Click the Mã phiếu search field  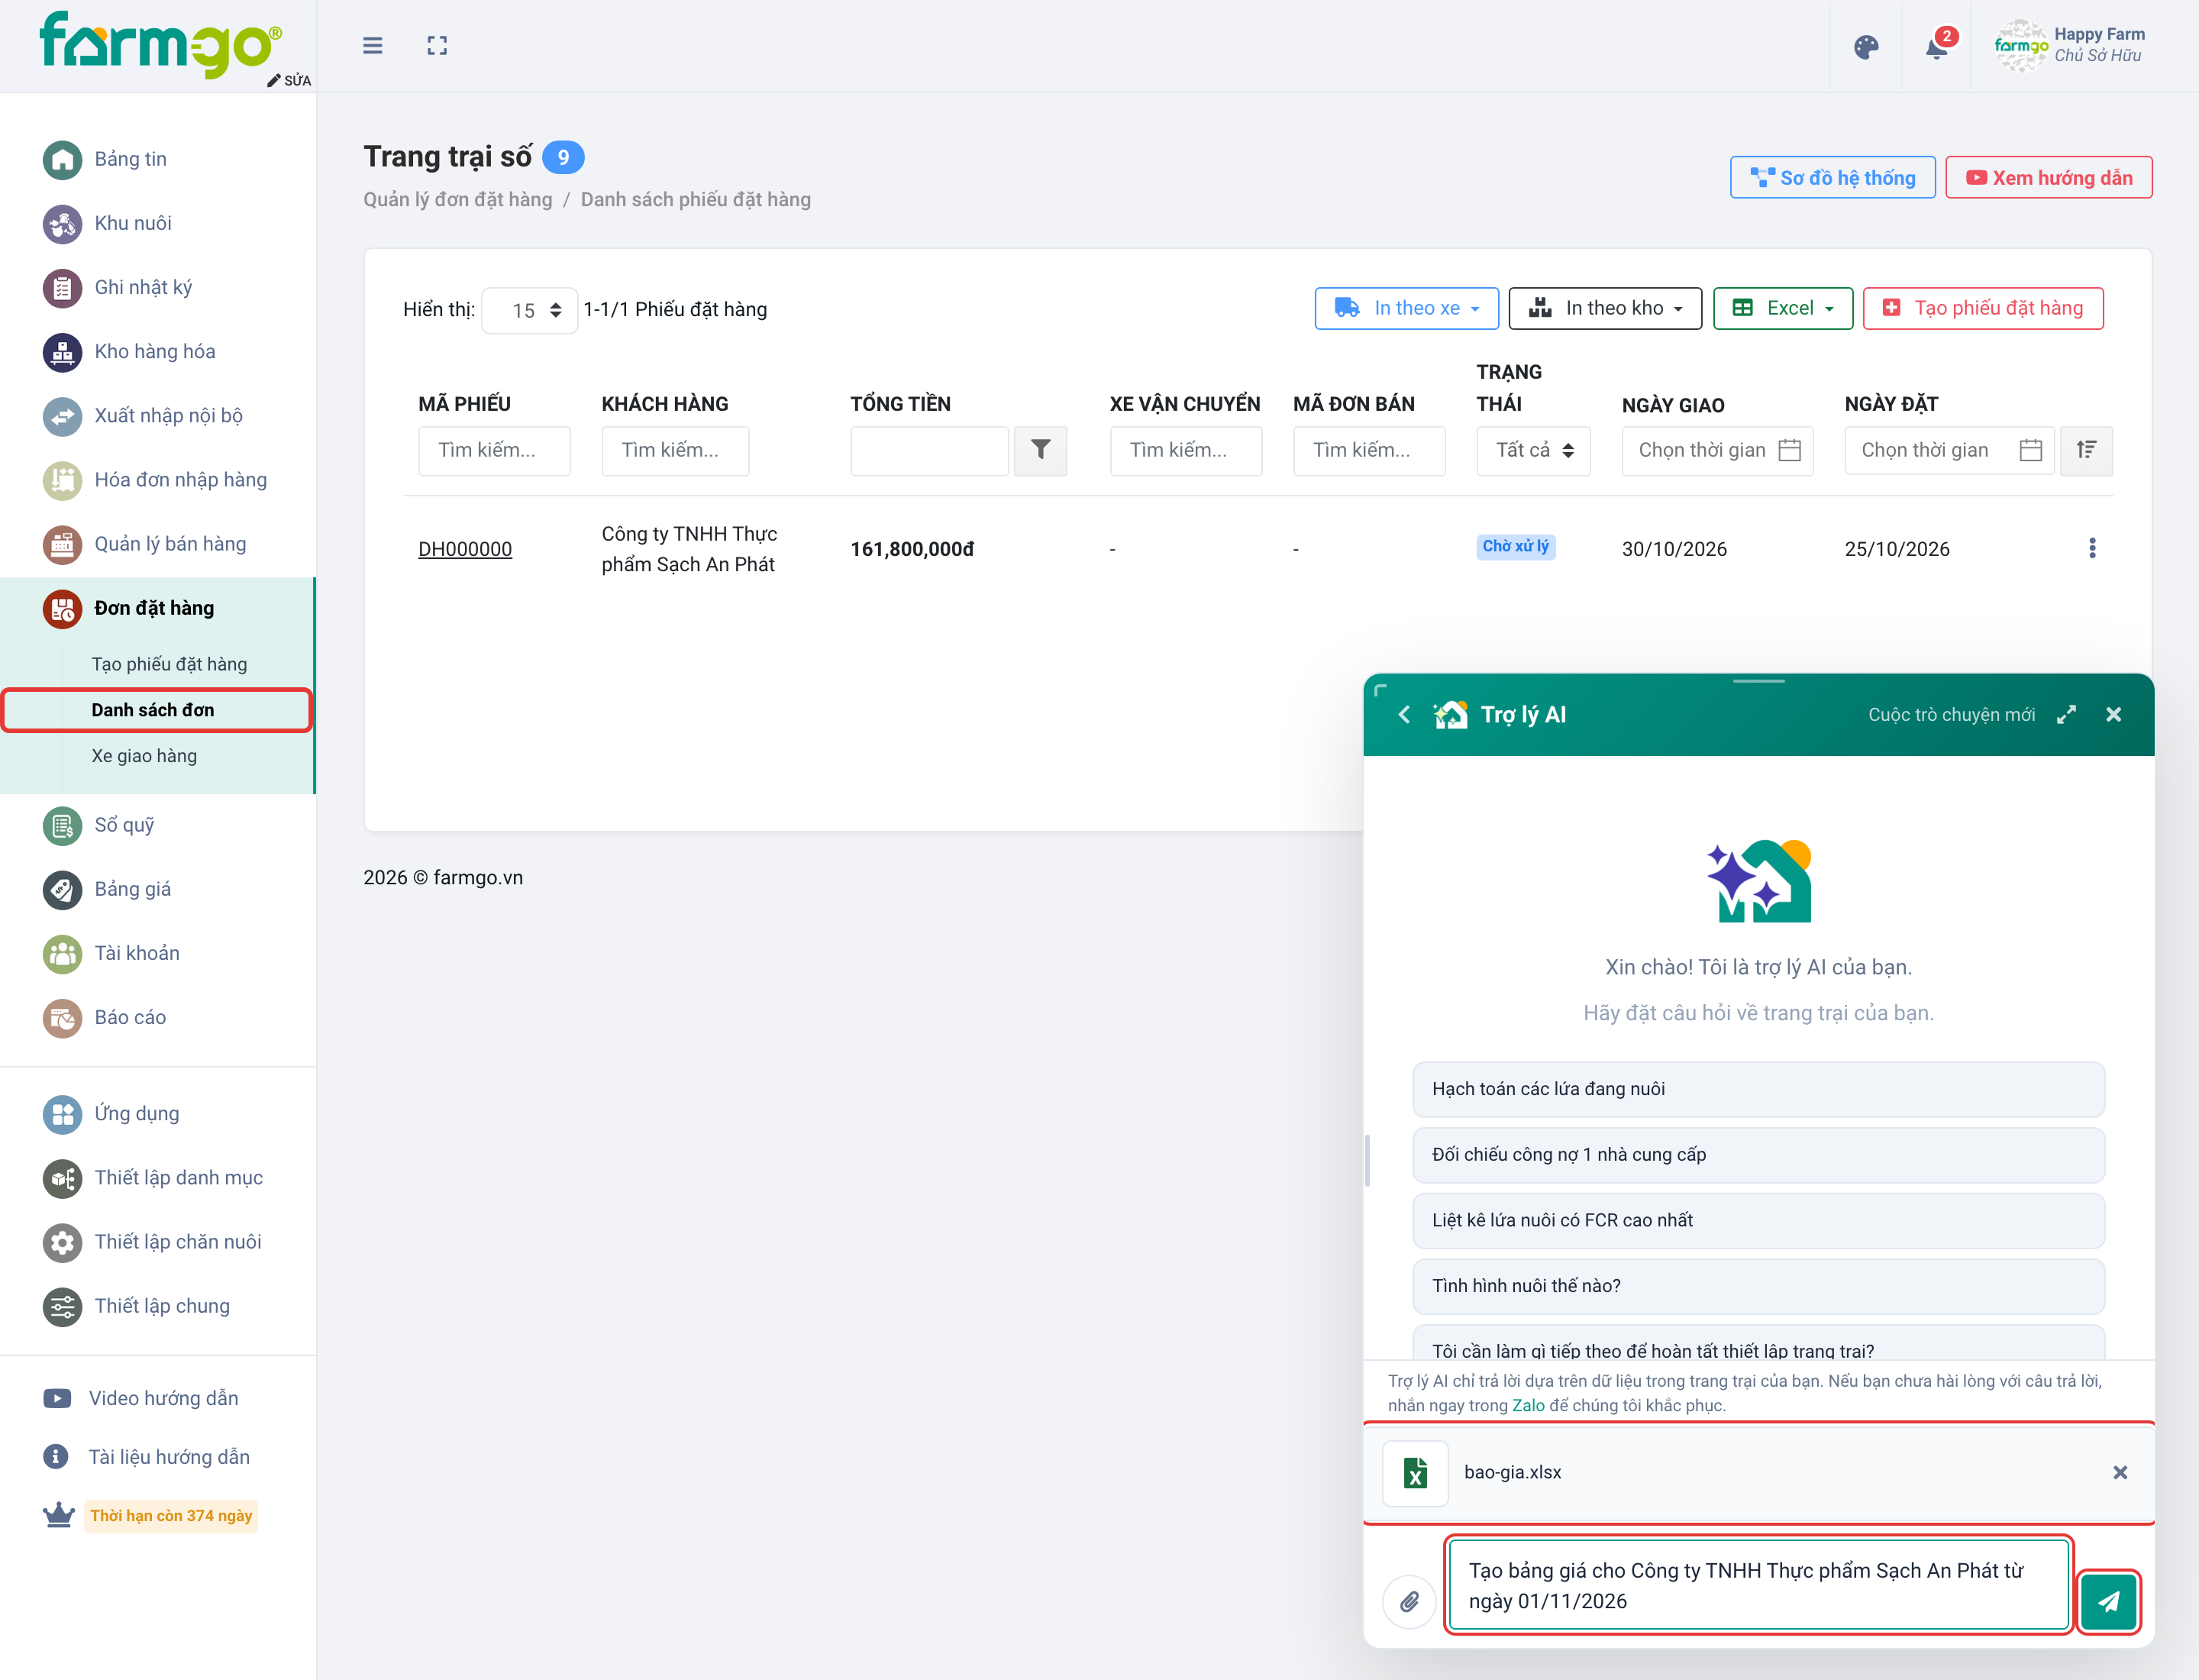click(x=494, y=450)
